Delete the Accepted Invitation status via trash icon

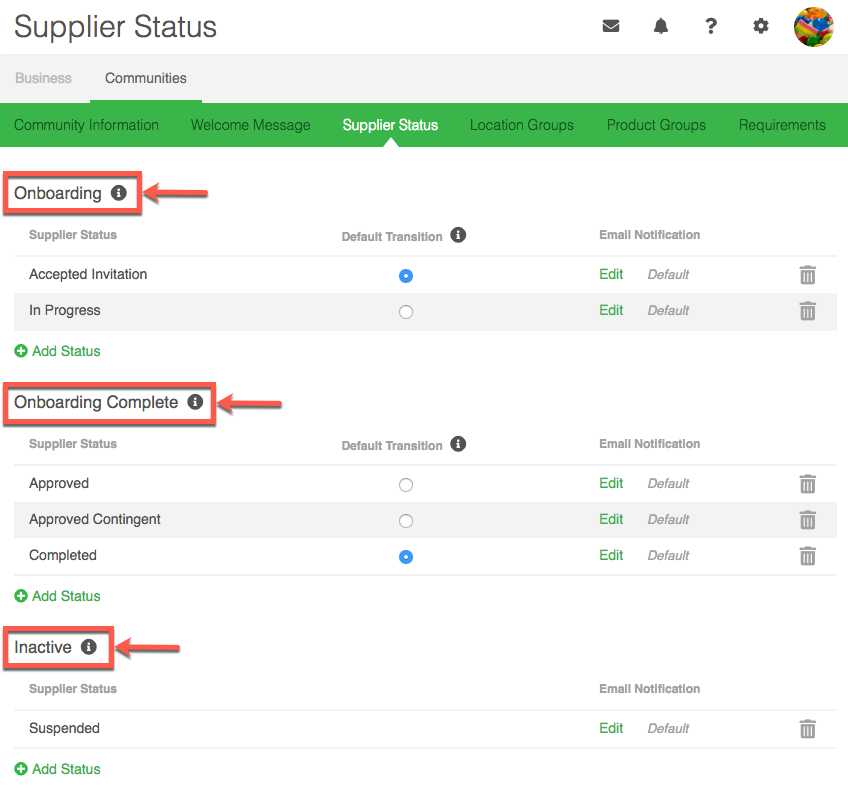[x=808, y=275]
